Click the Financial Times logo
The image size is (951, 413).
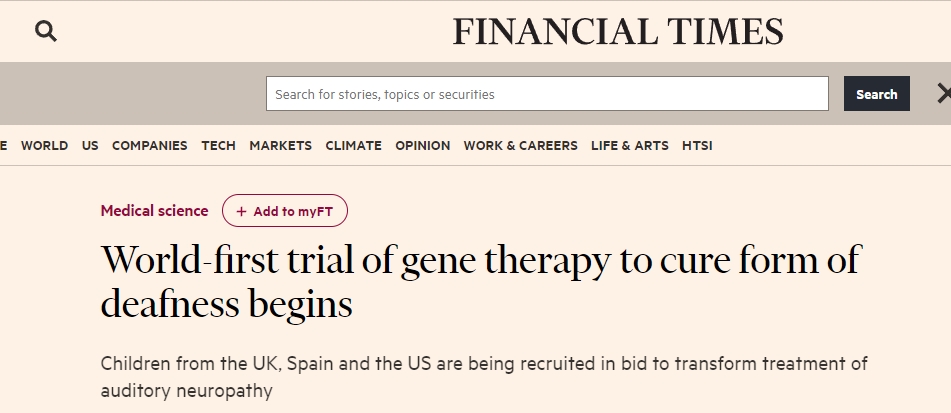pos(618,32)
